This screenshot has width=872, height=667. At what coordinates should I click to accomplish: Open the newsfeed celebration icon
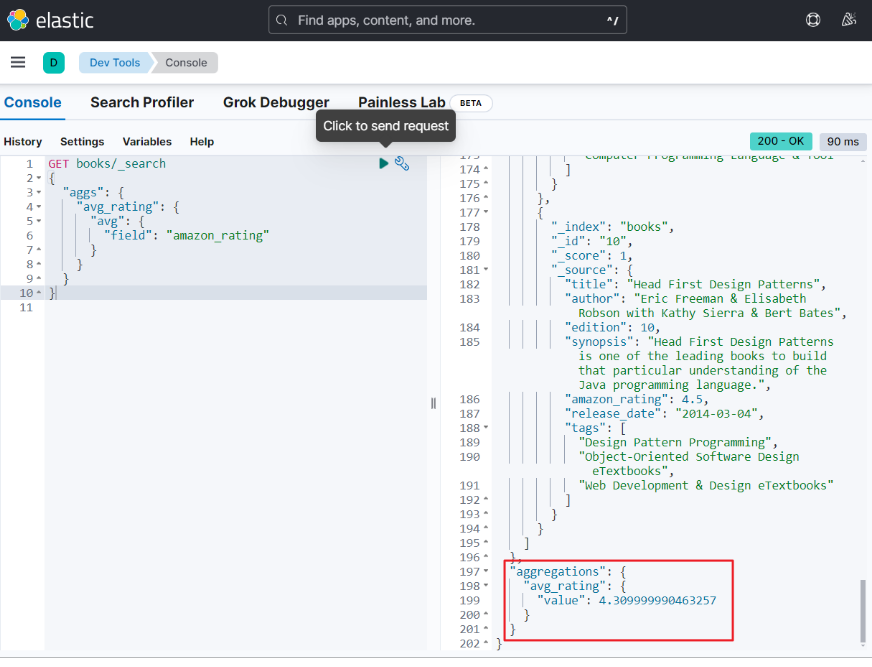[848, 20]
